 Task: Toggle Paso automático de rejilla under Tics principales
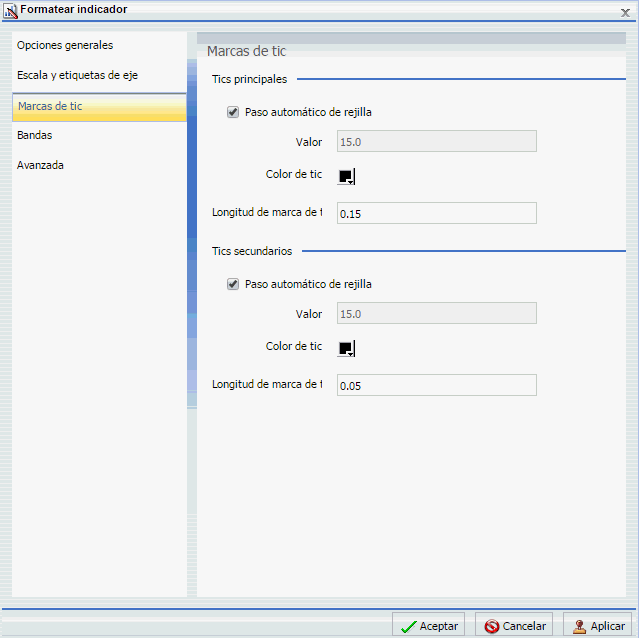point(233,112)
